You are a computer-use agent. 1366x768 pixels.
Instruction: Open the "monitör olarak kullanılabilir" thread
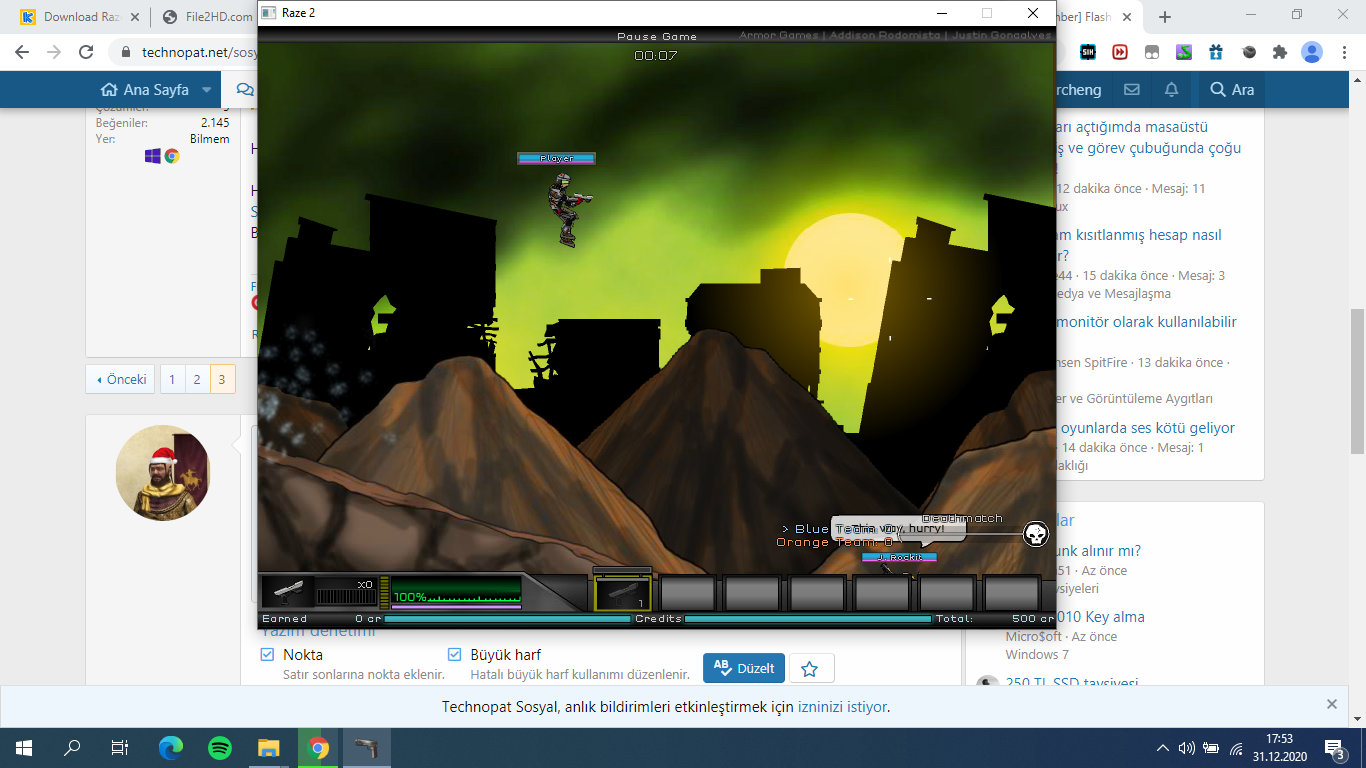(x=1148, y=322)
